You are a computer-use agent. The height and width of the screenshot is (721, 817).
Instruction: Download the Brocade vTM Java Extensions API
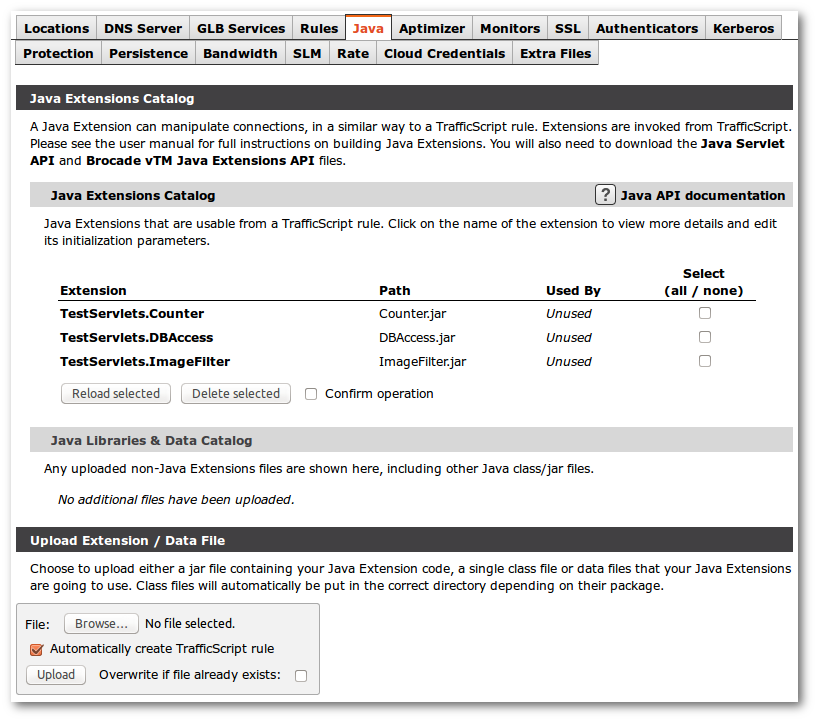coord(200,160)
